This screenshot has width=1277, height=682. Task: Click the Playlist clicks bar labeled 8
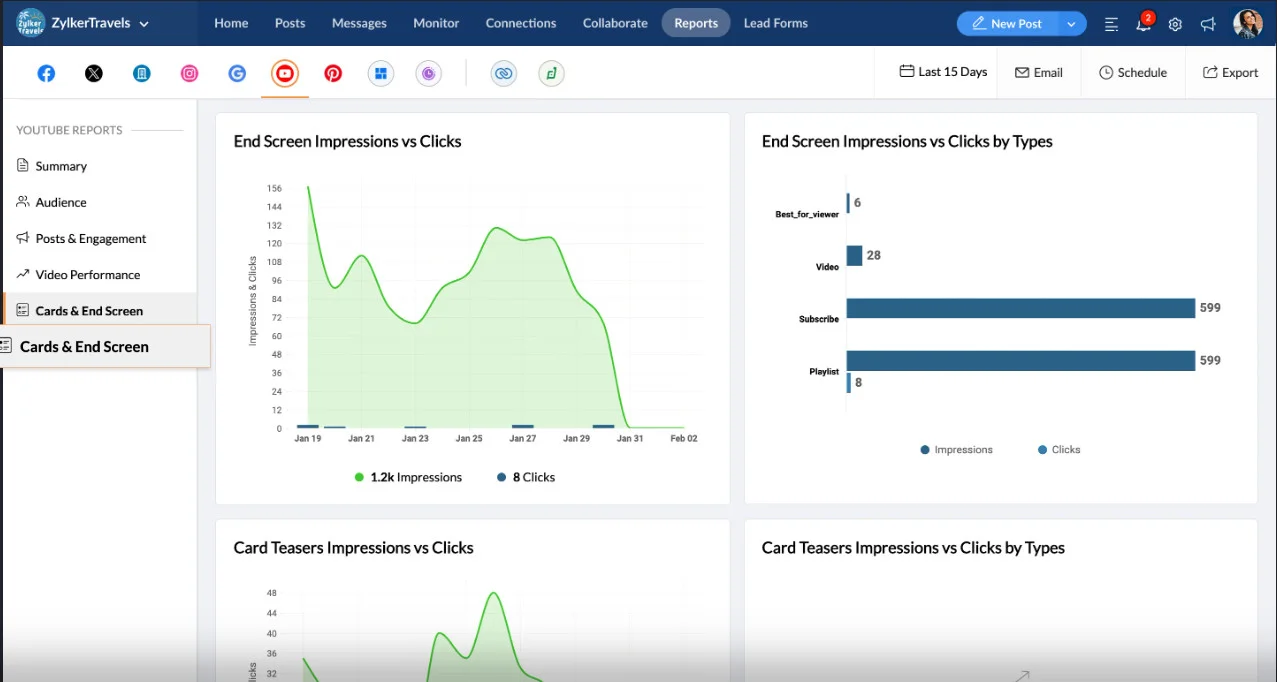coord(849,382)
